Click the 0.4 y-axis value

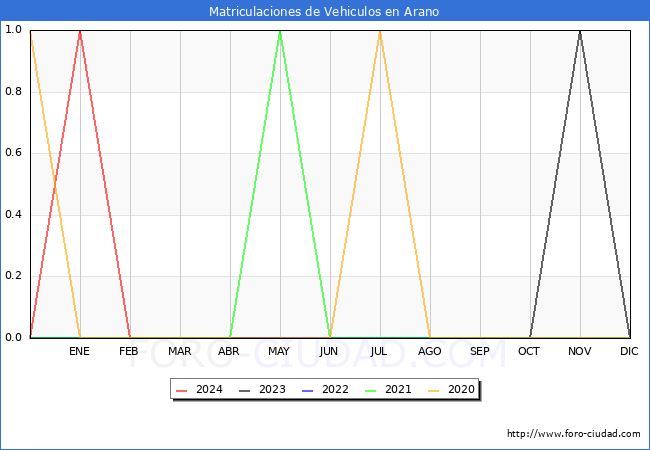click(x=13, y=215)
